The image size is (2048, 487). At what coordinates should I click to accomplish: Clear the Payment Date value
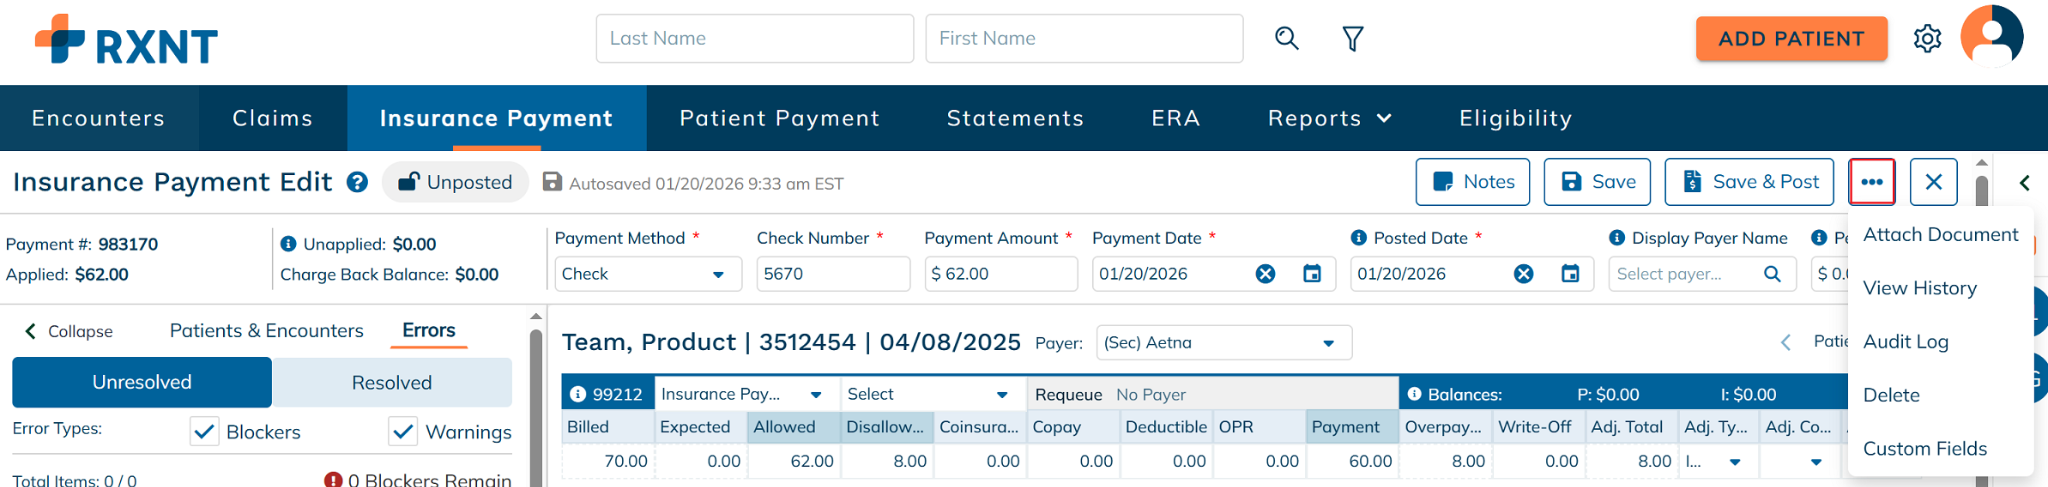[1265, 274]
